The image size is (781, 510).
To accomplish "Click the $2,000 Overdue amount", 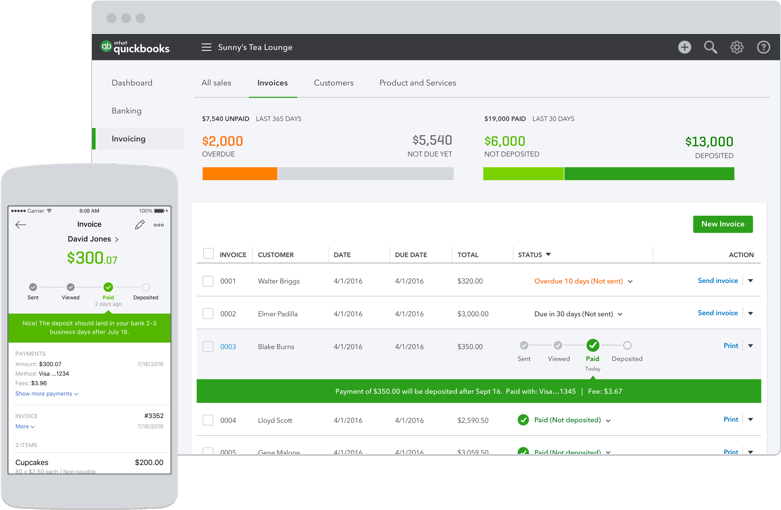I will pyautogui.click(x=223, y=141).
